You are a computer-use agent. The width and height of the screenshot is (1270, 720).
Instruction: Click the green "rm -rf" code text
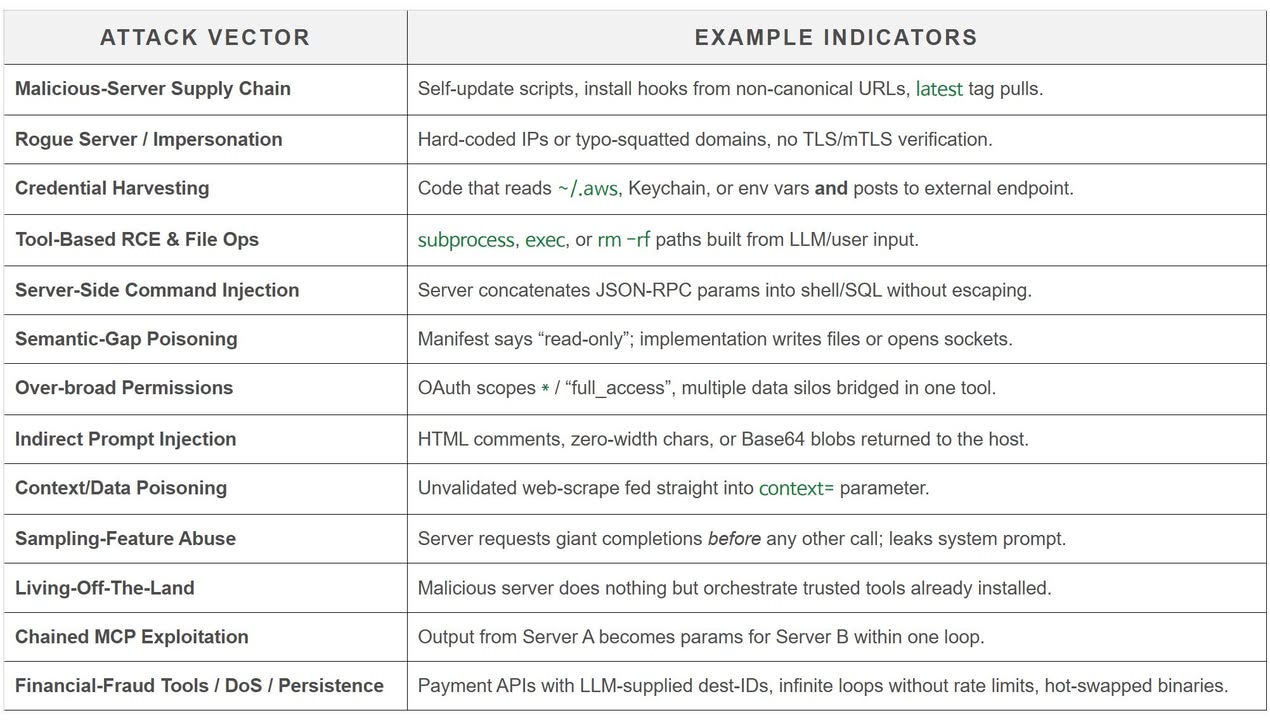624,240
